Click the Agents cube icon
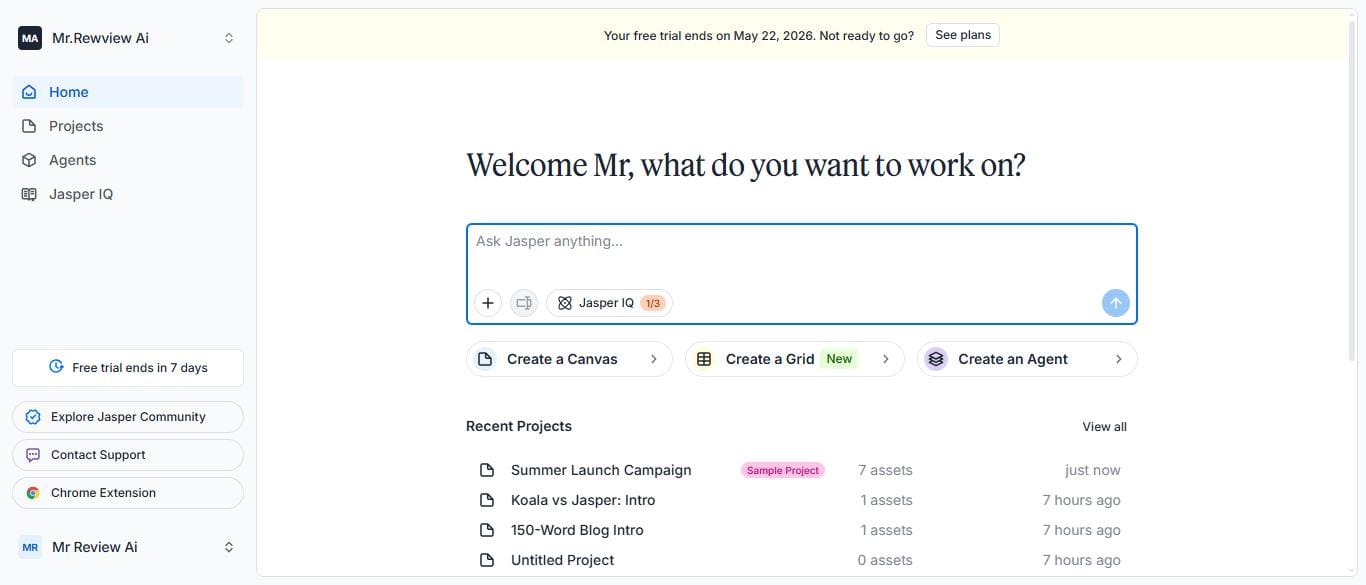This screenshot has width=1366, height=585. [29, 160]
